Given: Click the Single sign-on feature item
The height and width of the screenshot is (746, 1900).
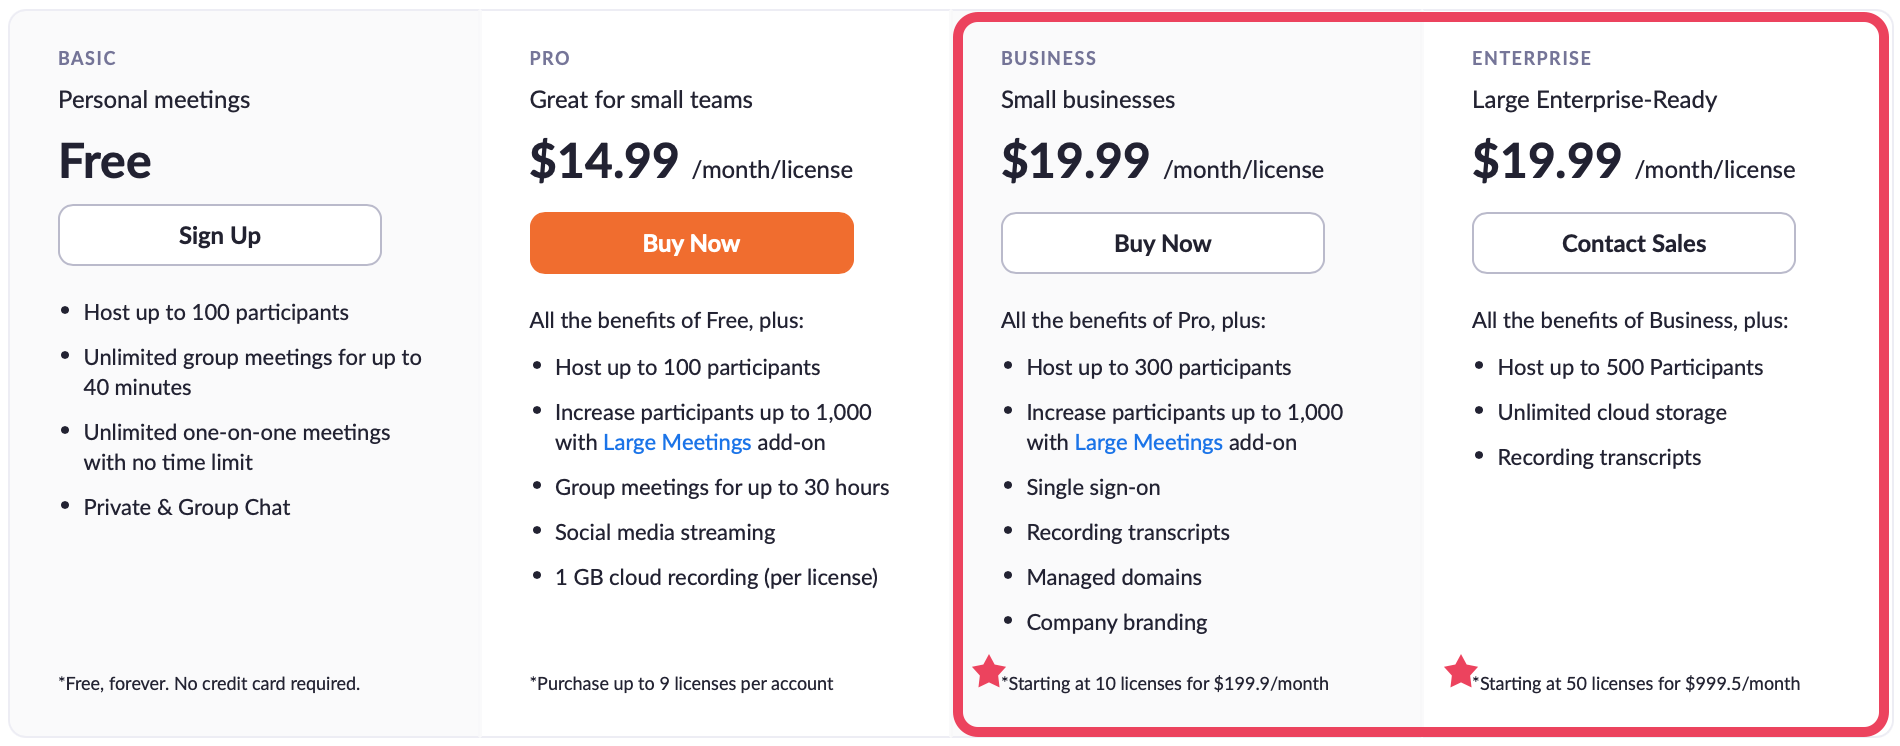Looking at the screenshot, I should tap(1093, 487).
